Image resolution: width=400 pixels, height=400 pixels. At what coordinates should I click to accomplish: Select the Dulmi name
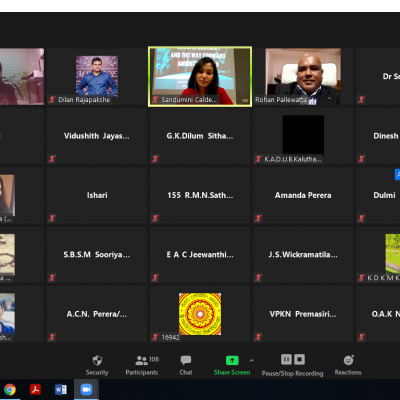pos(384,195)
